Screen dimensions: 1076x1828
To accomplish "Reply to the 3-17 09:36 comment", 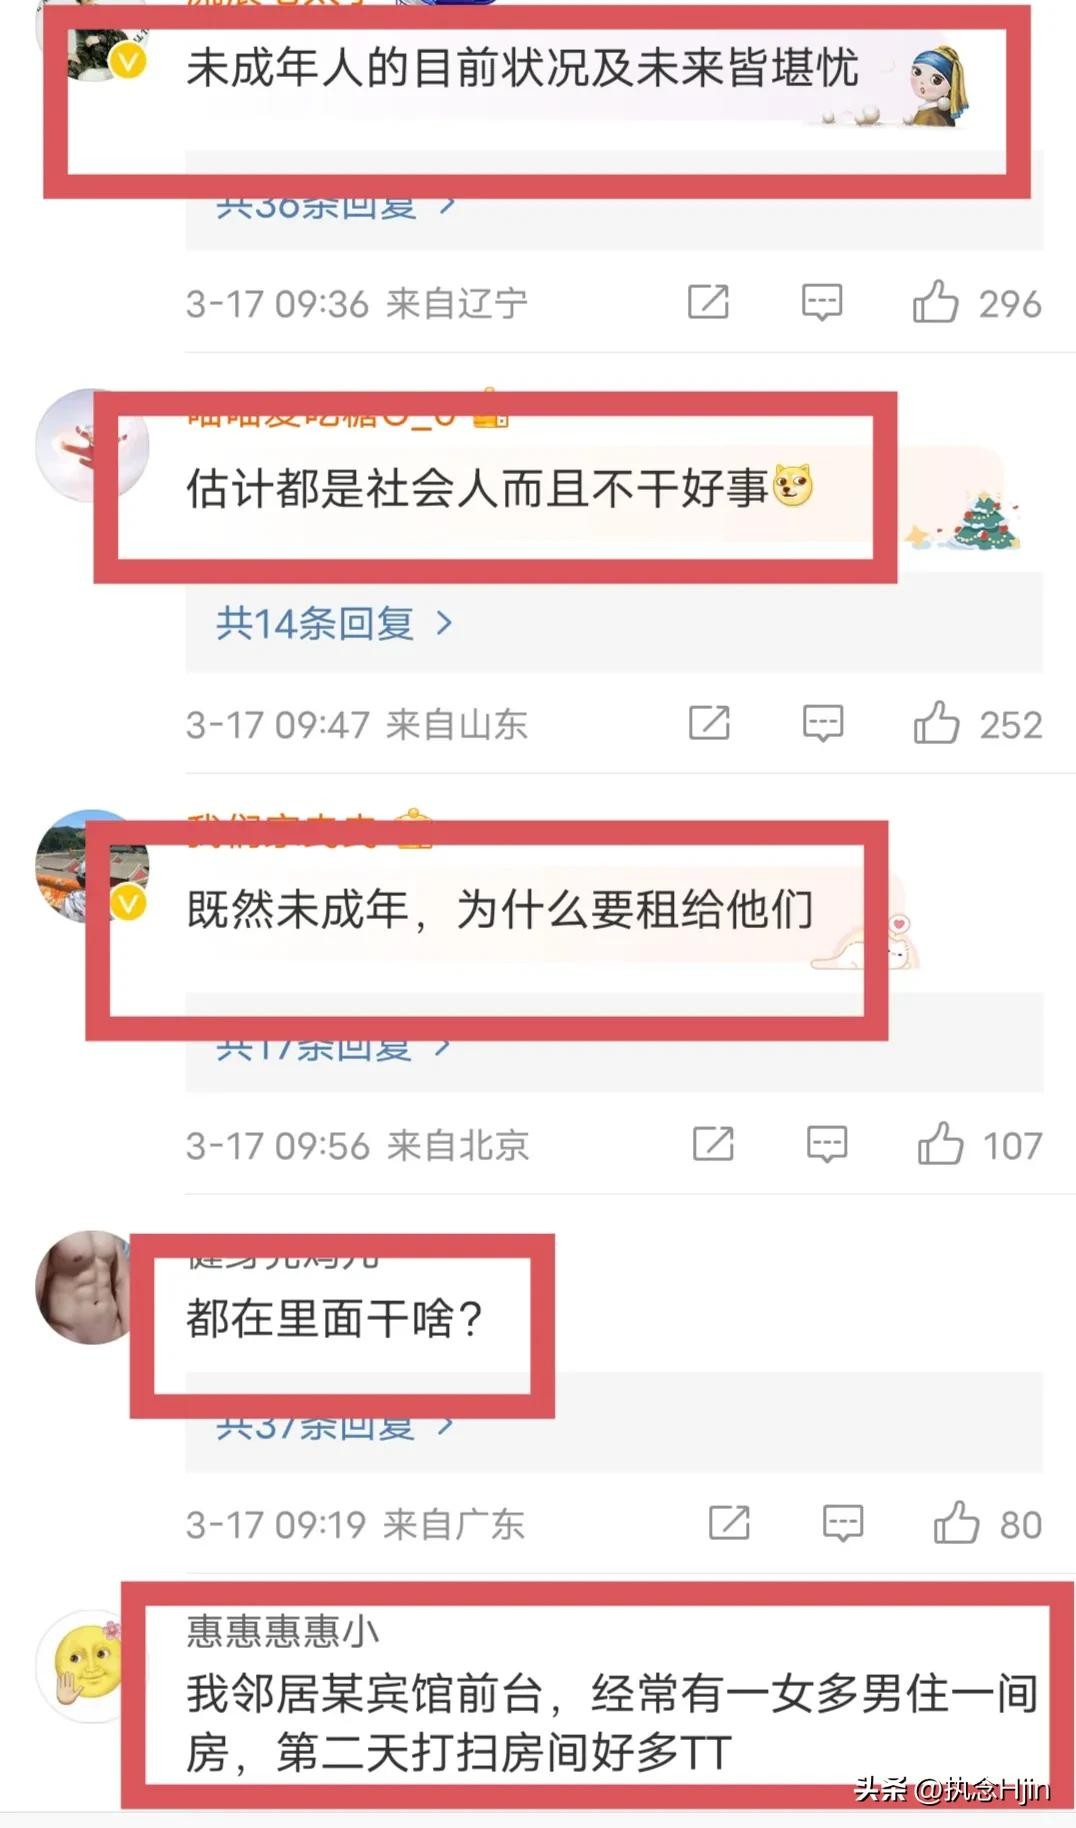I will tap(822, 302).
